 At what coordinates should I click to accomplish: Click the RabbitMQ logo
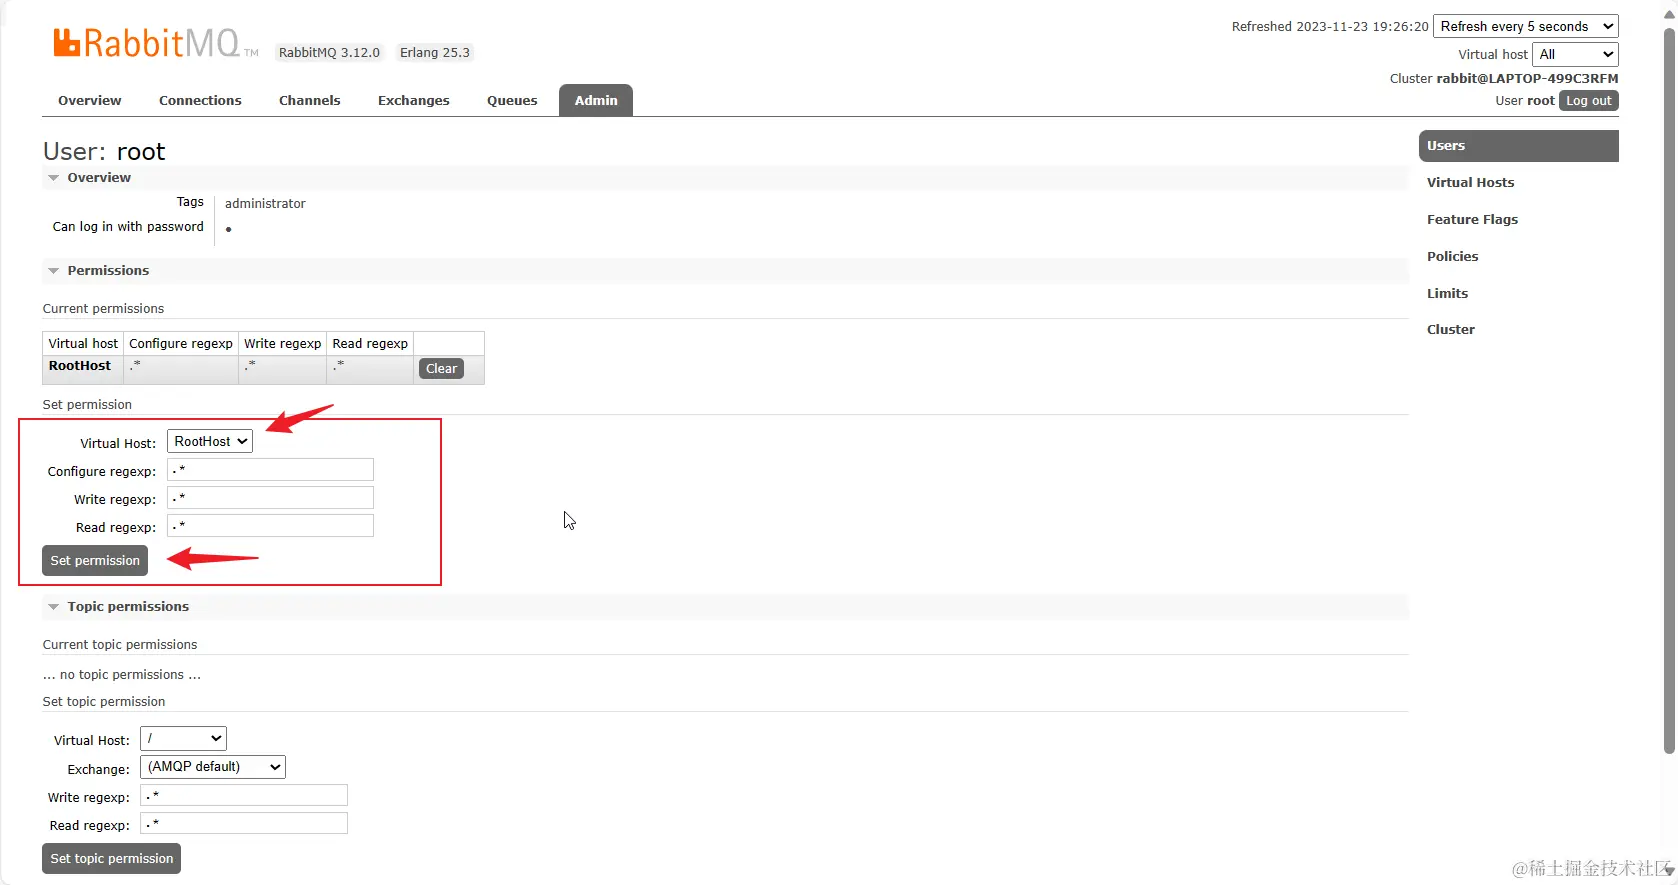click(x=156, y=43)
